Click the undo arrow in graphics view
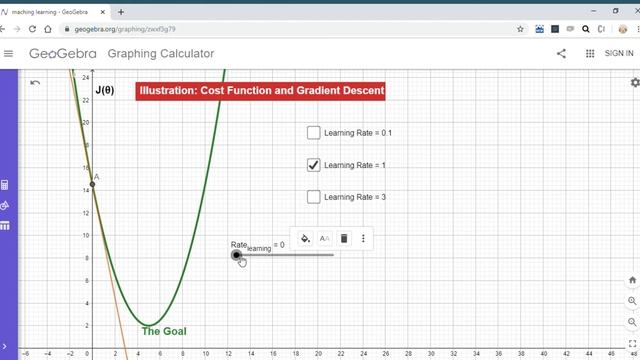This screenshot has width=640, height=360. tap(35, 83)
